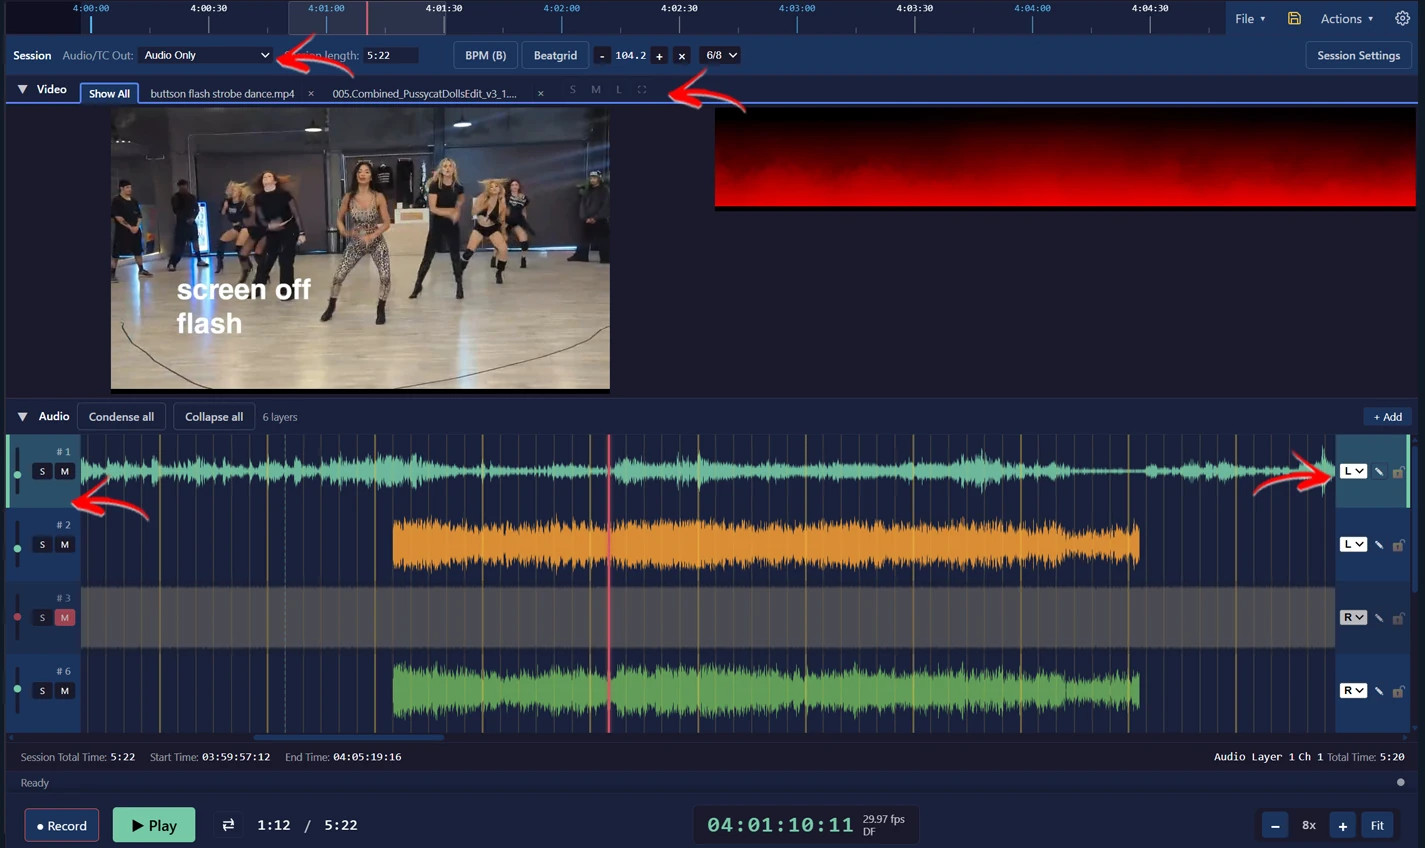
Task: Increase BPM with plus stepper
Action: 659,56
